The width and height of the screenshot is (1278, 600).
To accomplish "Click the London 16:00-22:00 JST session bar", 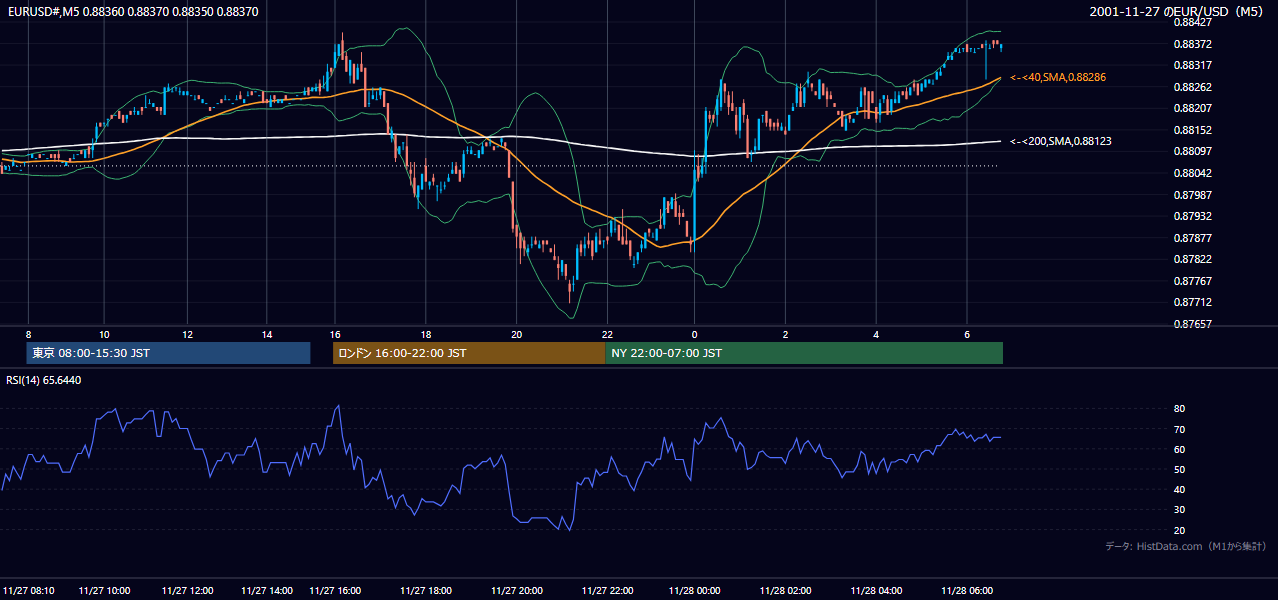I will (x=469, y=353).
